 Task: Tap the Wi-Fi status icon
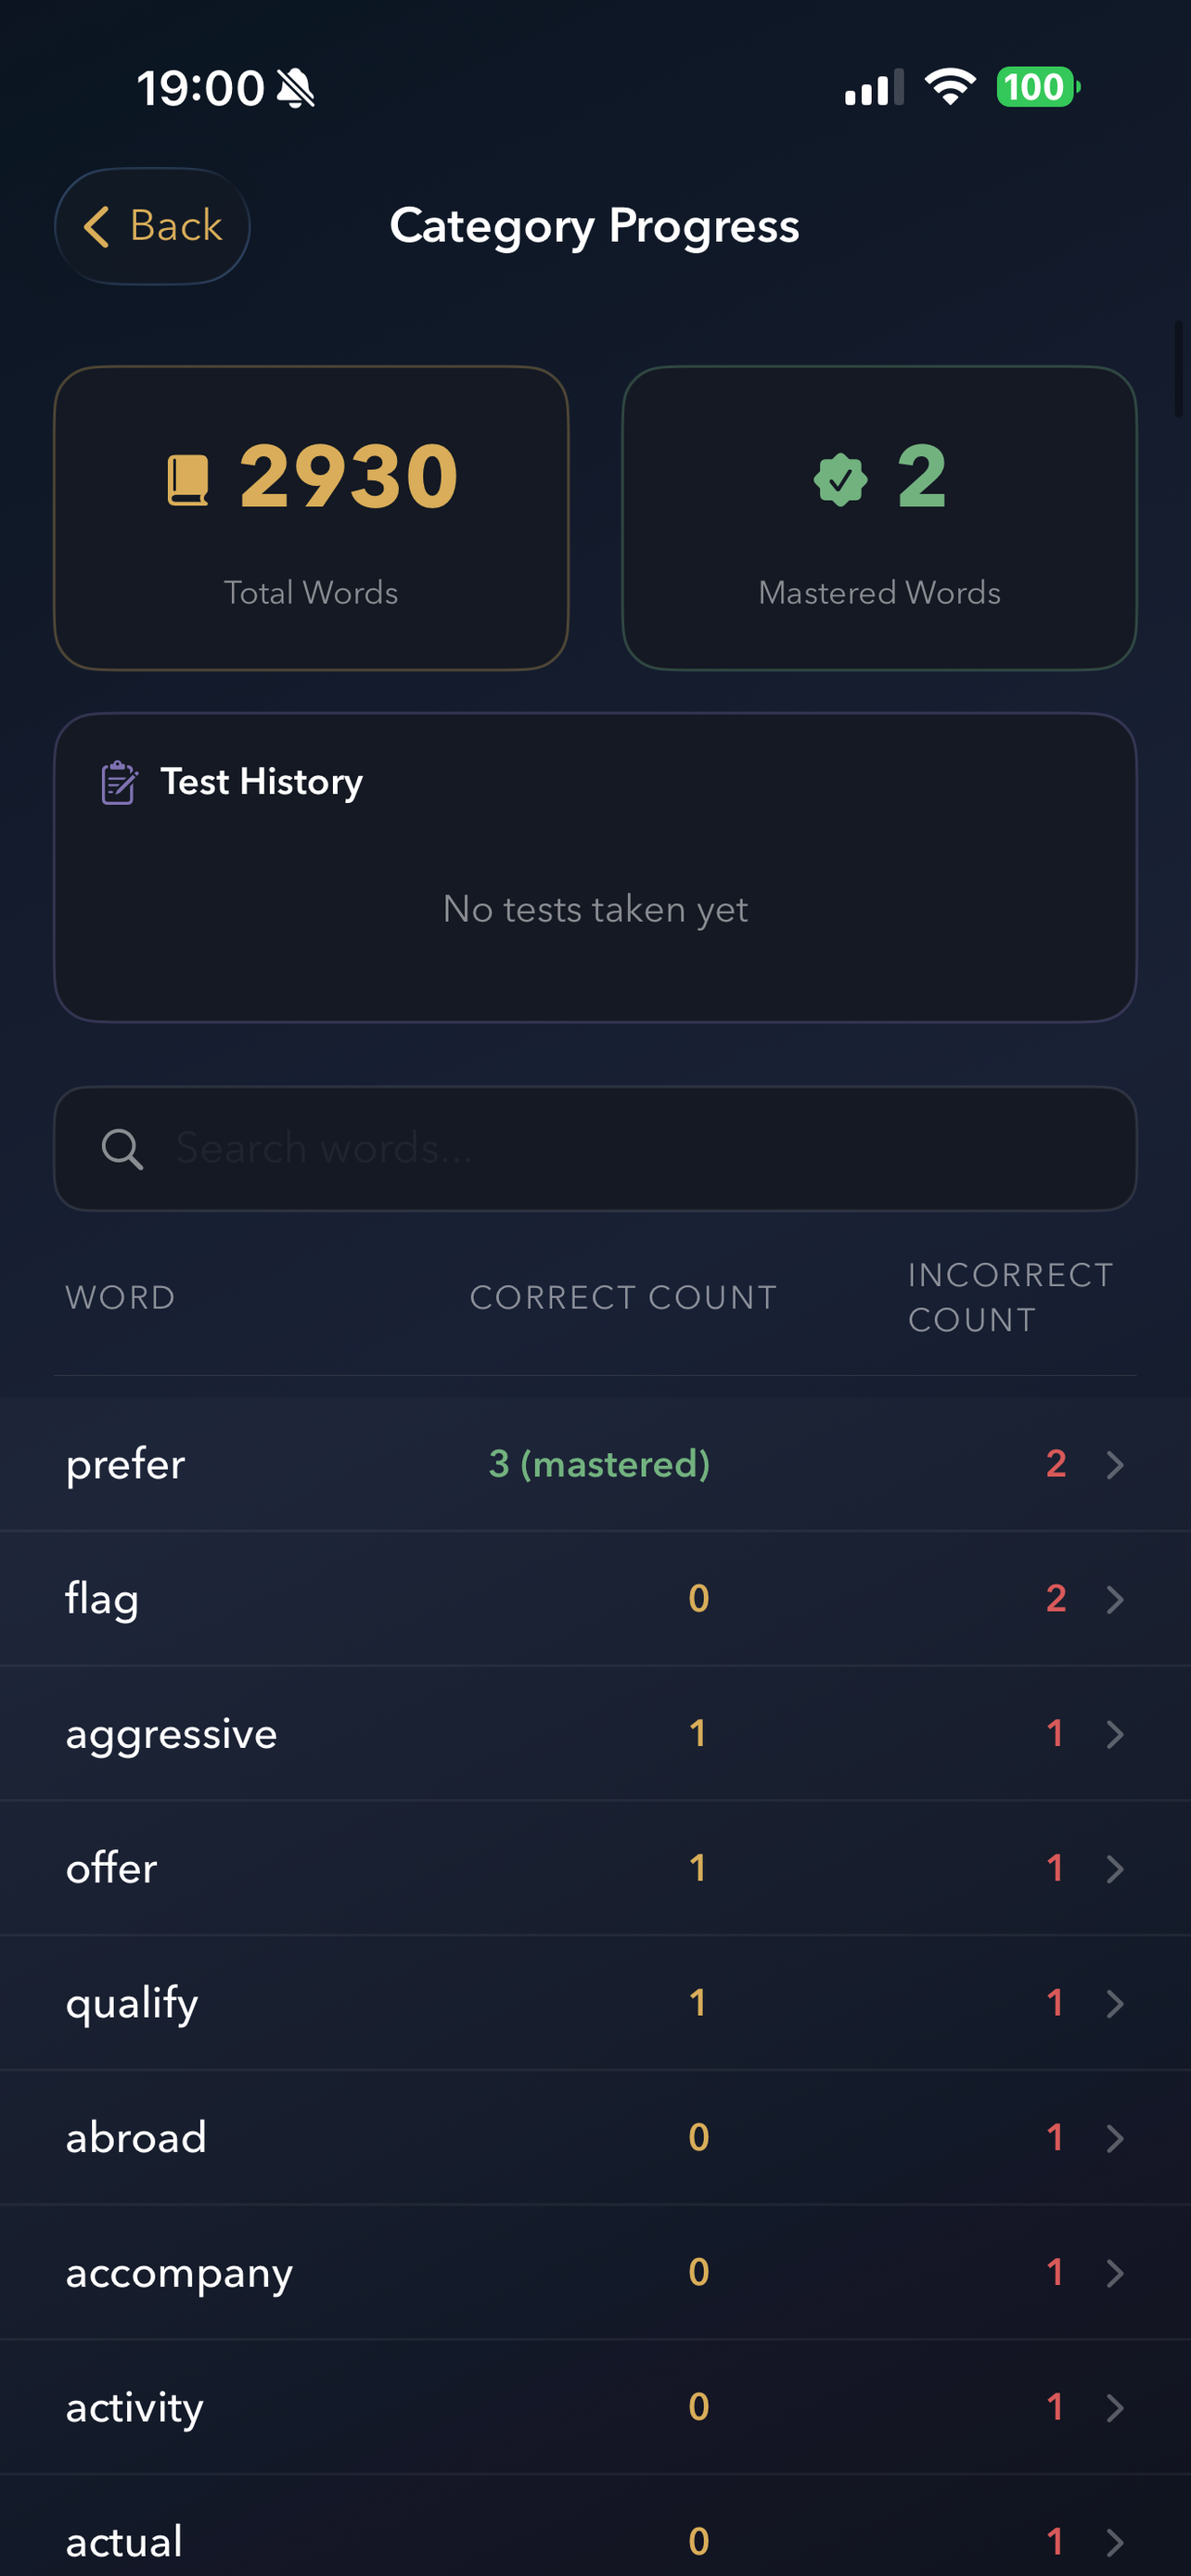(x=950, y=87)
